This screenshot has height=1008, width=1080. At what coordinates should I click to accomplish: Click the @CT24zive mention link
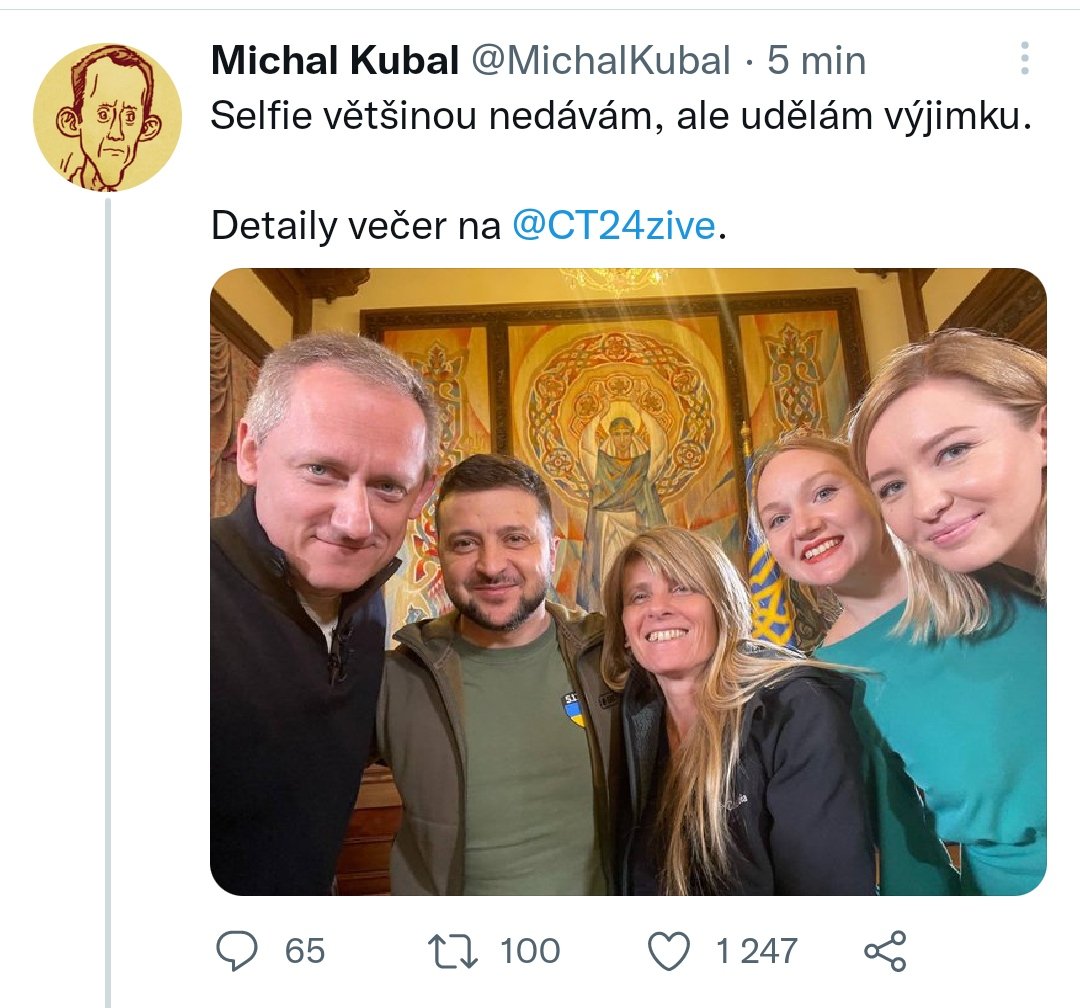tap(614, 227)
